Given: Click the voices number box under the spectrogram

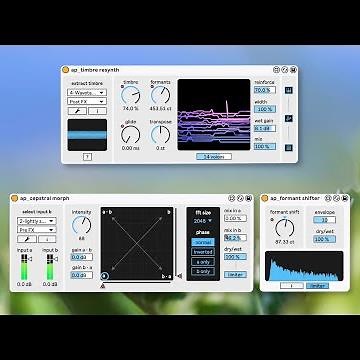Looking at the screenshot, I should click(x=214, y=157).
